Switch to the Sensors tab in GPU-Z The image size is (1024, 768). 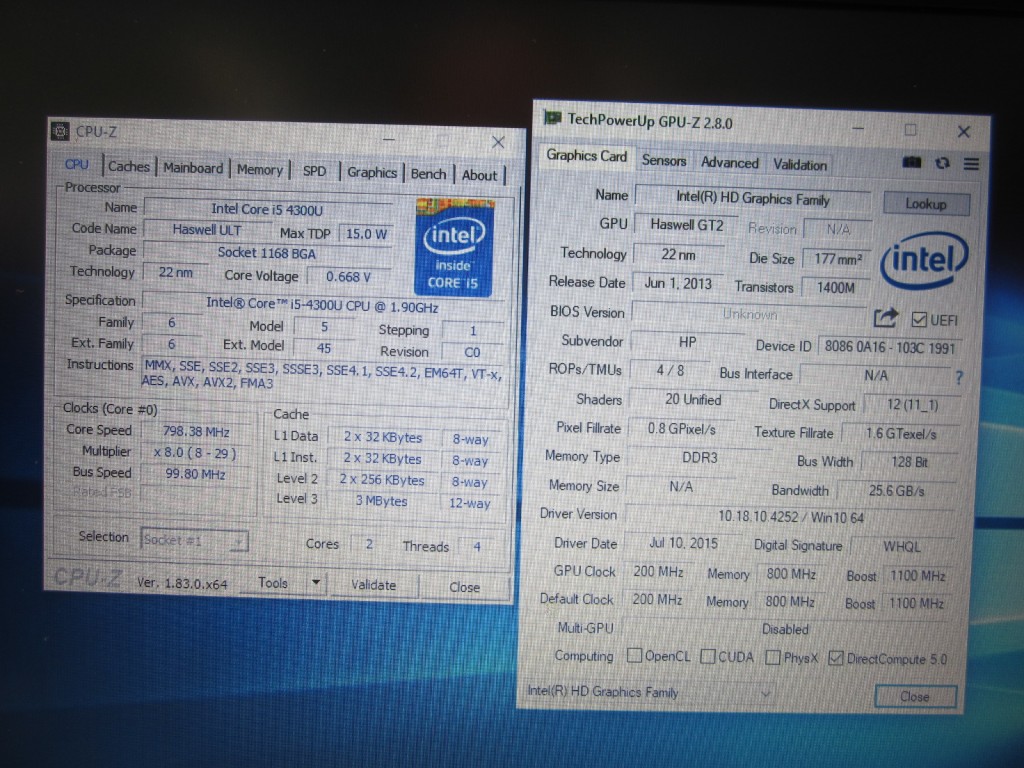click(x=664, y=161)
